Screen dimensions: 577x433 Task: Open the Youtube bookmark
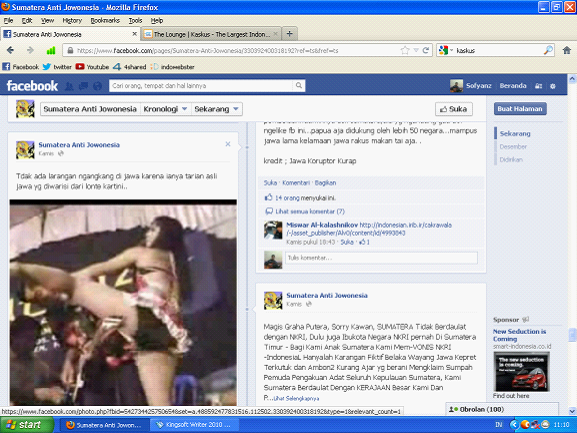point(92,67)
